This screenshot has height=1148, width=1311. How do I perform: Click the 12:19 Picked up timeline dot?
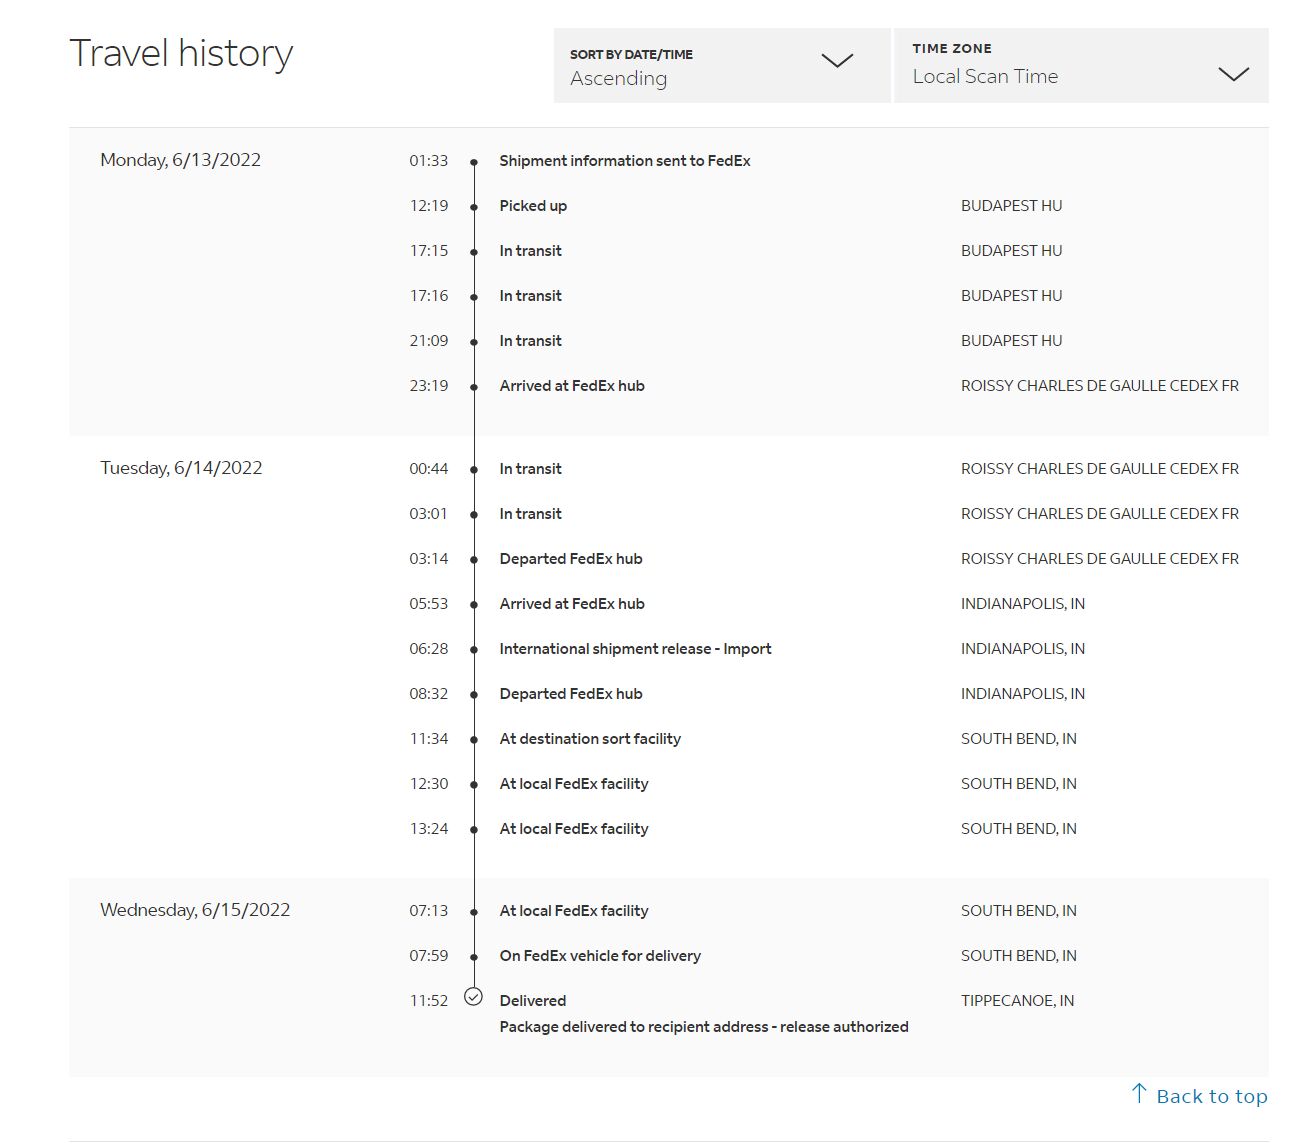coord(474,207)
